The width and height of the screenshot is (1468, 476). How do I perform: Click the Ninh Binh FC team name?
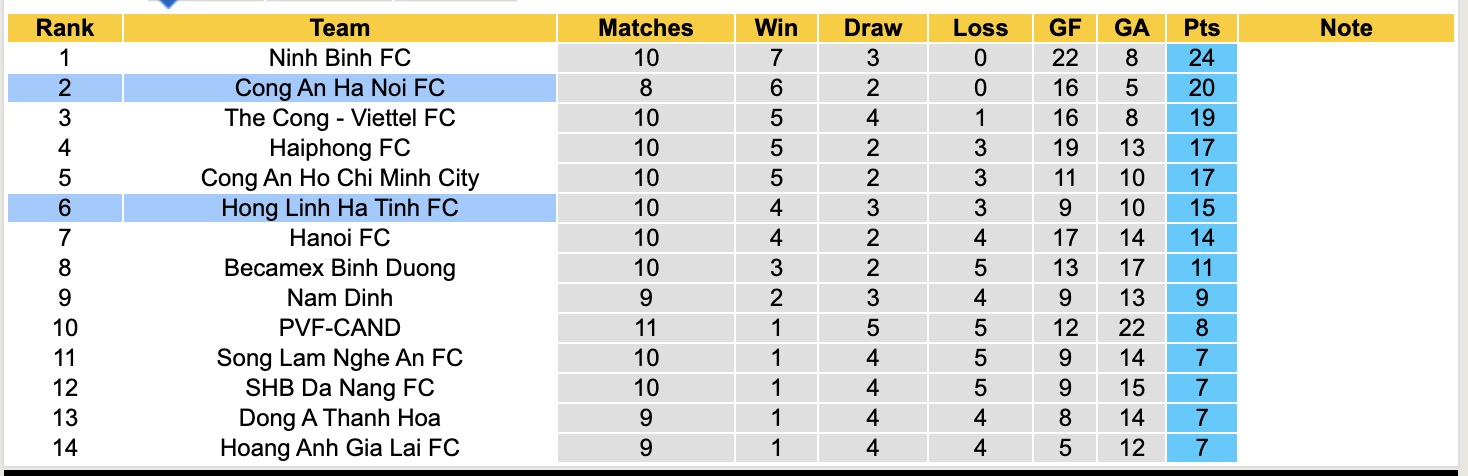point(340,58)
